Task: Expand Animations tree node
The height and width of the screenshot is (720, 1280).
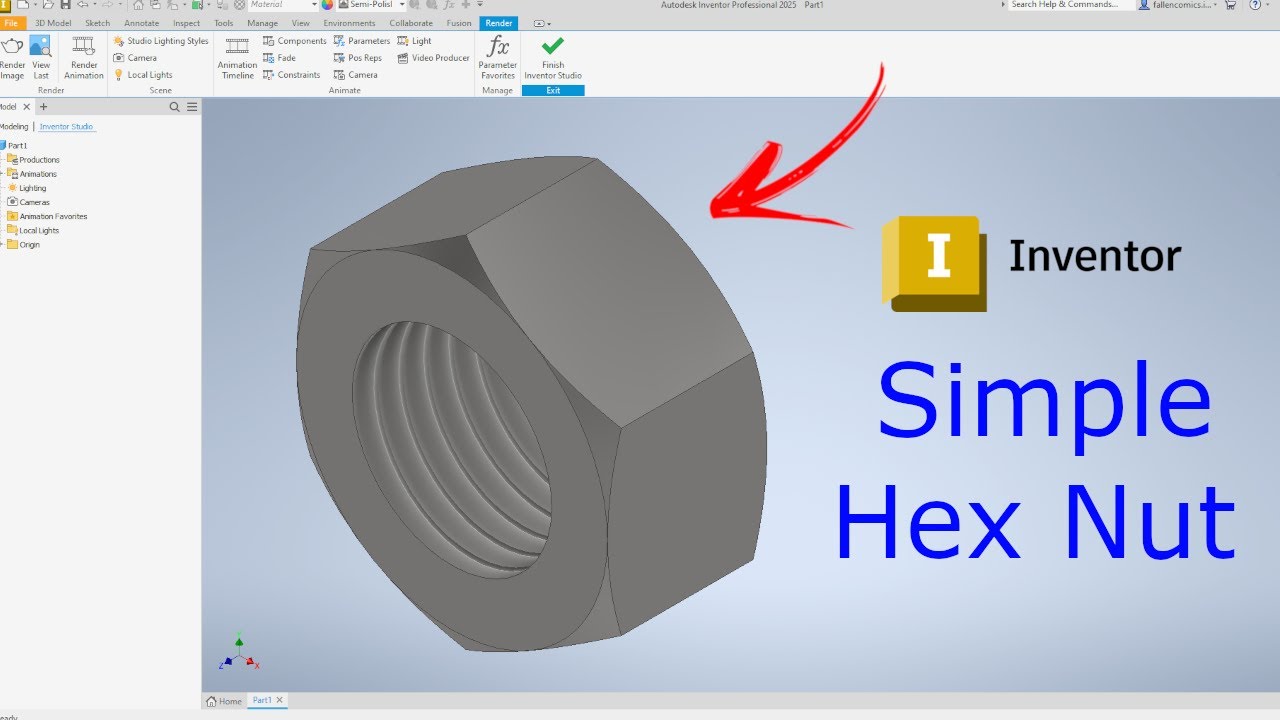Action: [x=2, y=174]
